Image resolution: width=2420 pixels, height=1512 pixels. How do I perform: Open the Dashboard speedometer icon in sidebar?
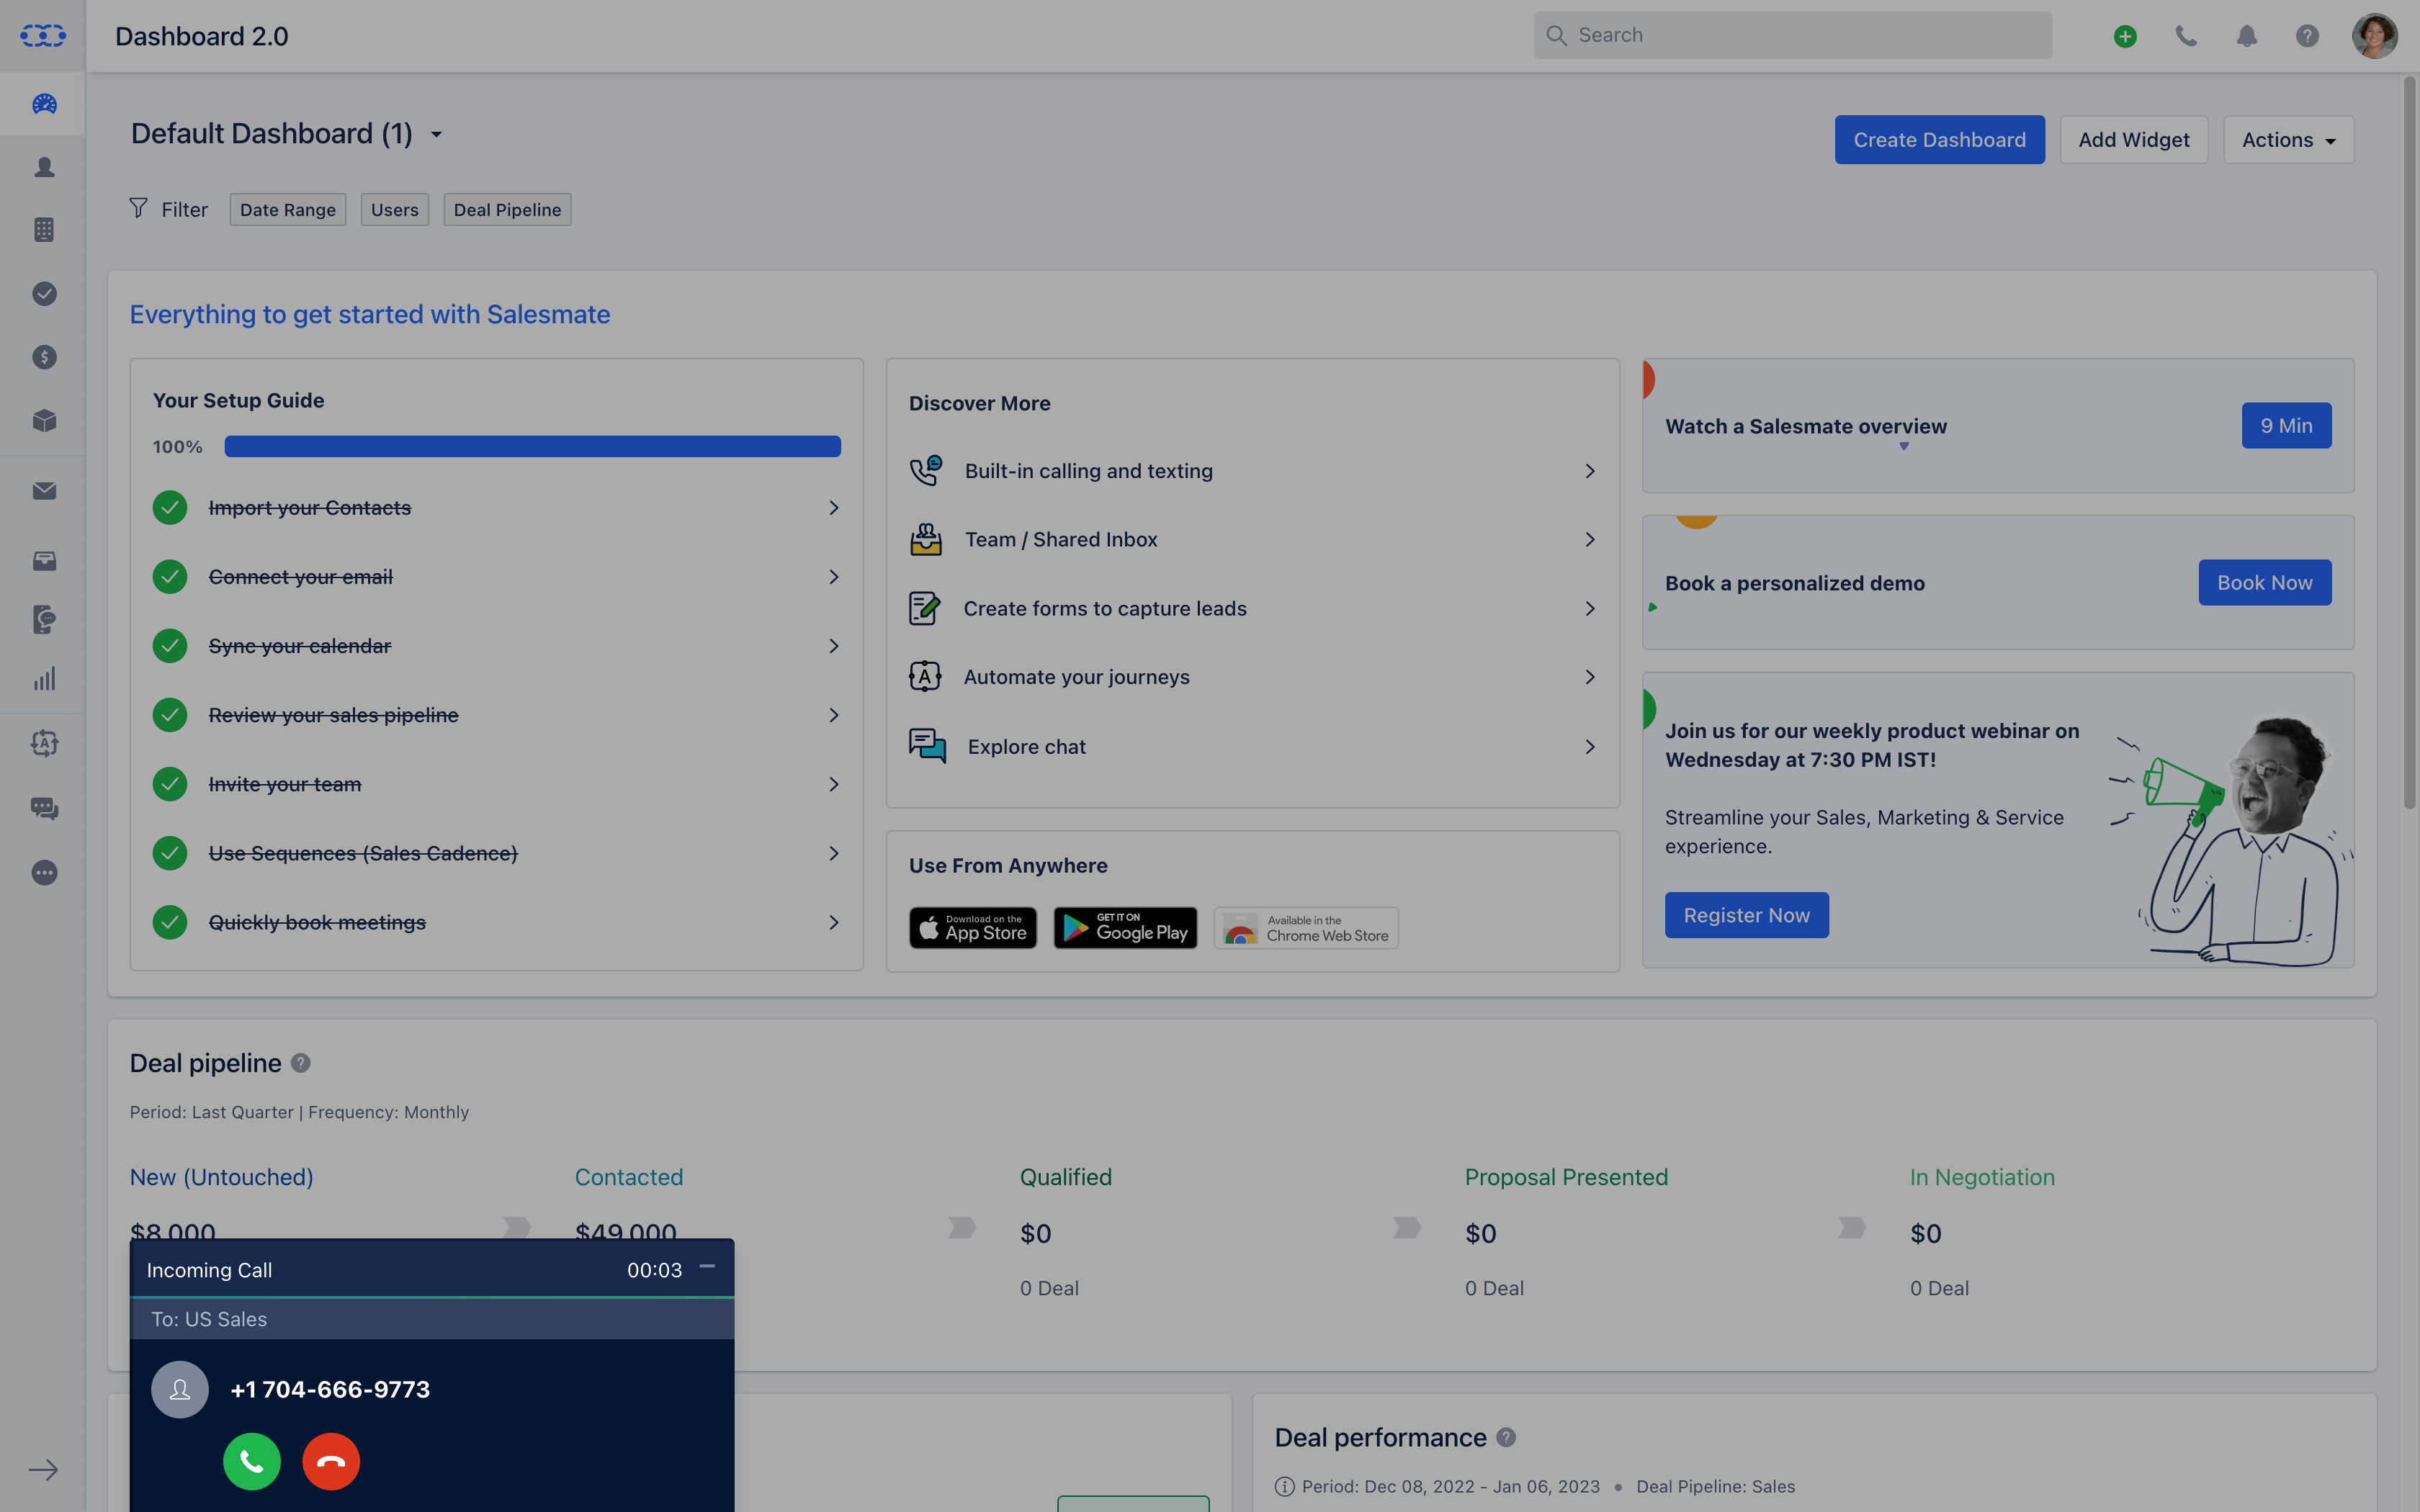pos(44,104)
